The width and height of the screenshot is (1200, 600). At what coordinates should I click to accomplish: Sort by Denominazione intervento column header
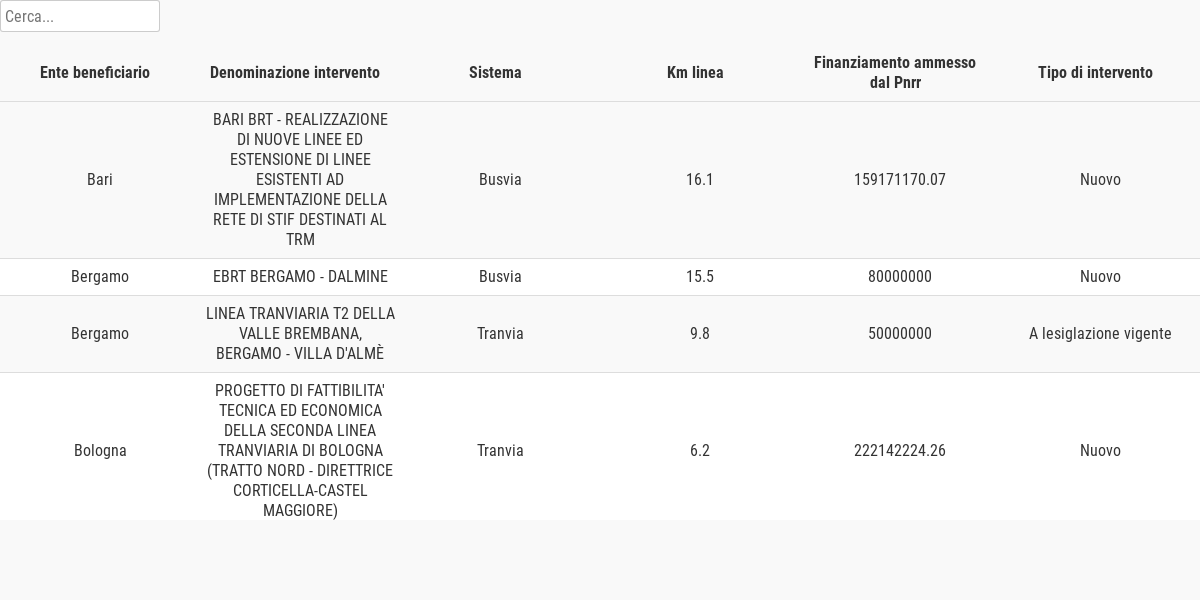tap(295, 72)
